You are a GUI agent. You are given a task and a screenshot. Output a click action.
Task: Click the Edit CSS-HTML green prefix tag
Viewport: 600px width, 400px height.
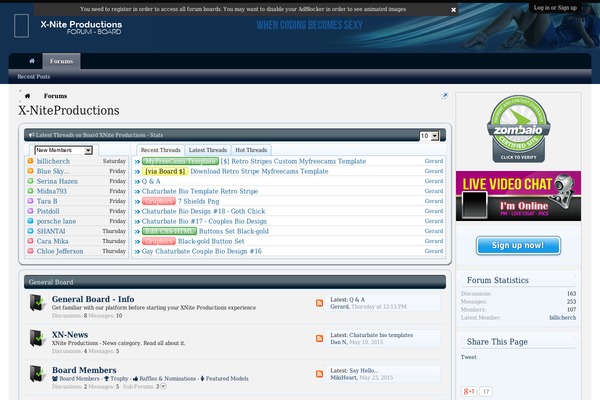pyautogui.click(x=169, y=231)
